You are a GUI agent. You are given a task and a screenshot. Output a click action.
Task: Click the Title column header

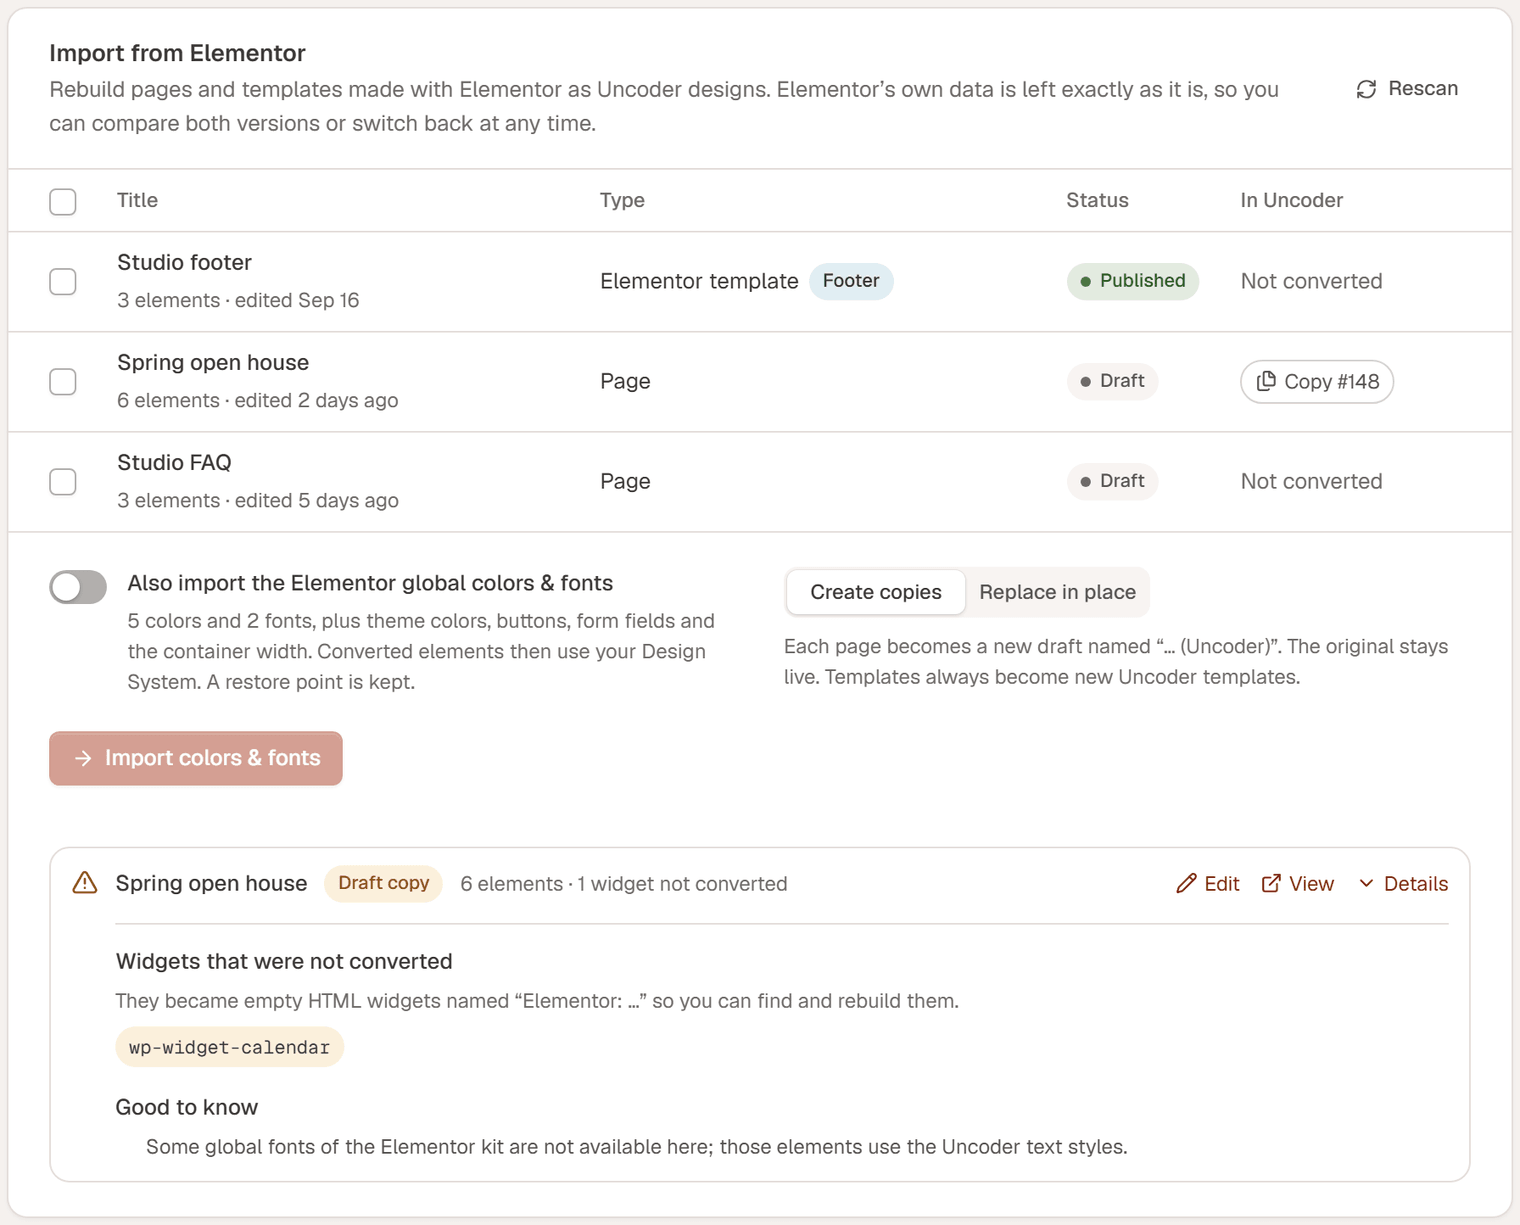(x=137, y=200)
